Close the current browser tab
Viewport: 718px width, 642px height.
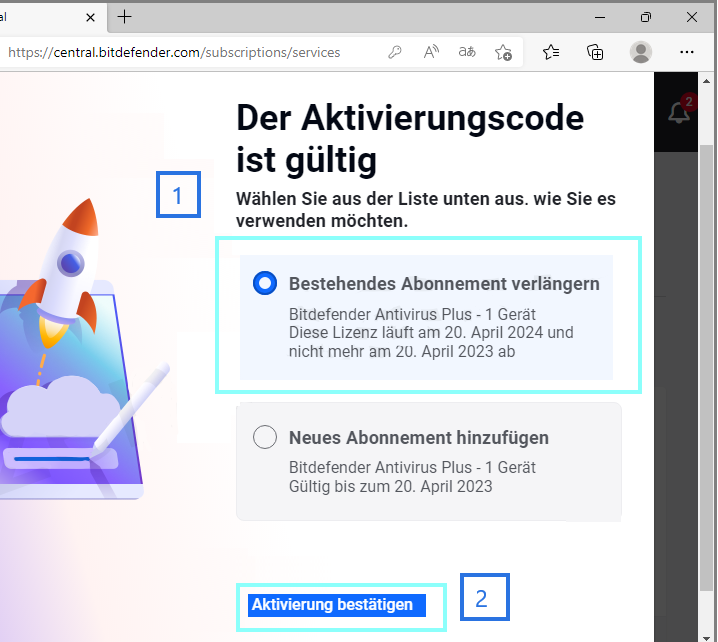pyautogui.click(x=91, y=17)
